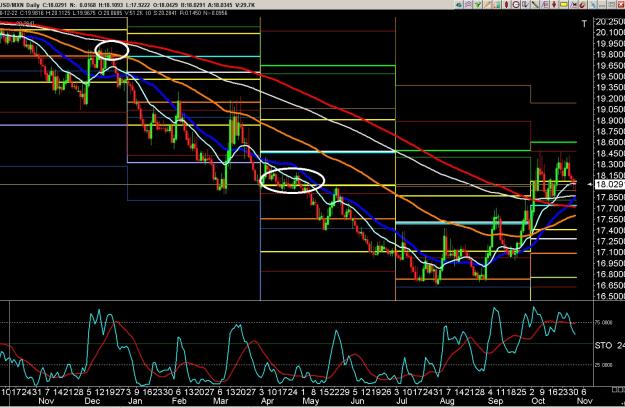Viewport: 625px width, 408px height.
Task: Click the list-style toolbar icon
Action: coord(544,5)
